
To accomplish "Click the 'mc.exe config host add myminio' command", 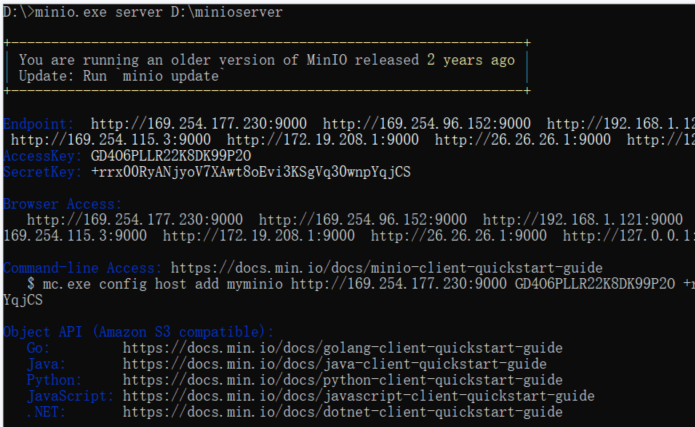I will [163, 284].
